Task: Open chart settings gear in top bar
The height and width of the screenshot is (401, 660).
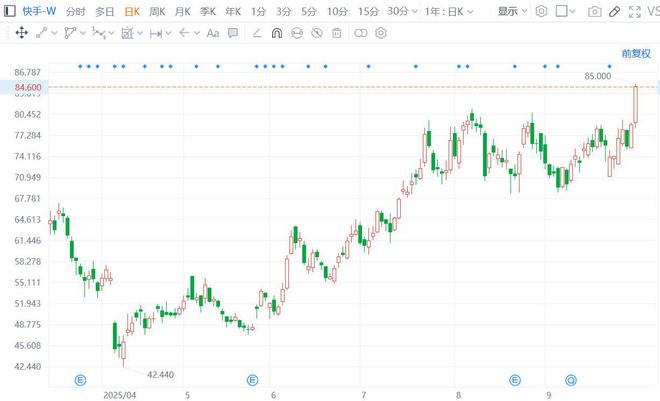Action: point(541,11)
